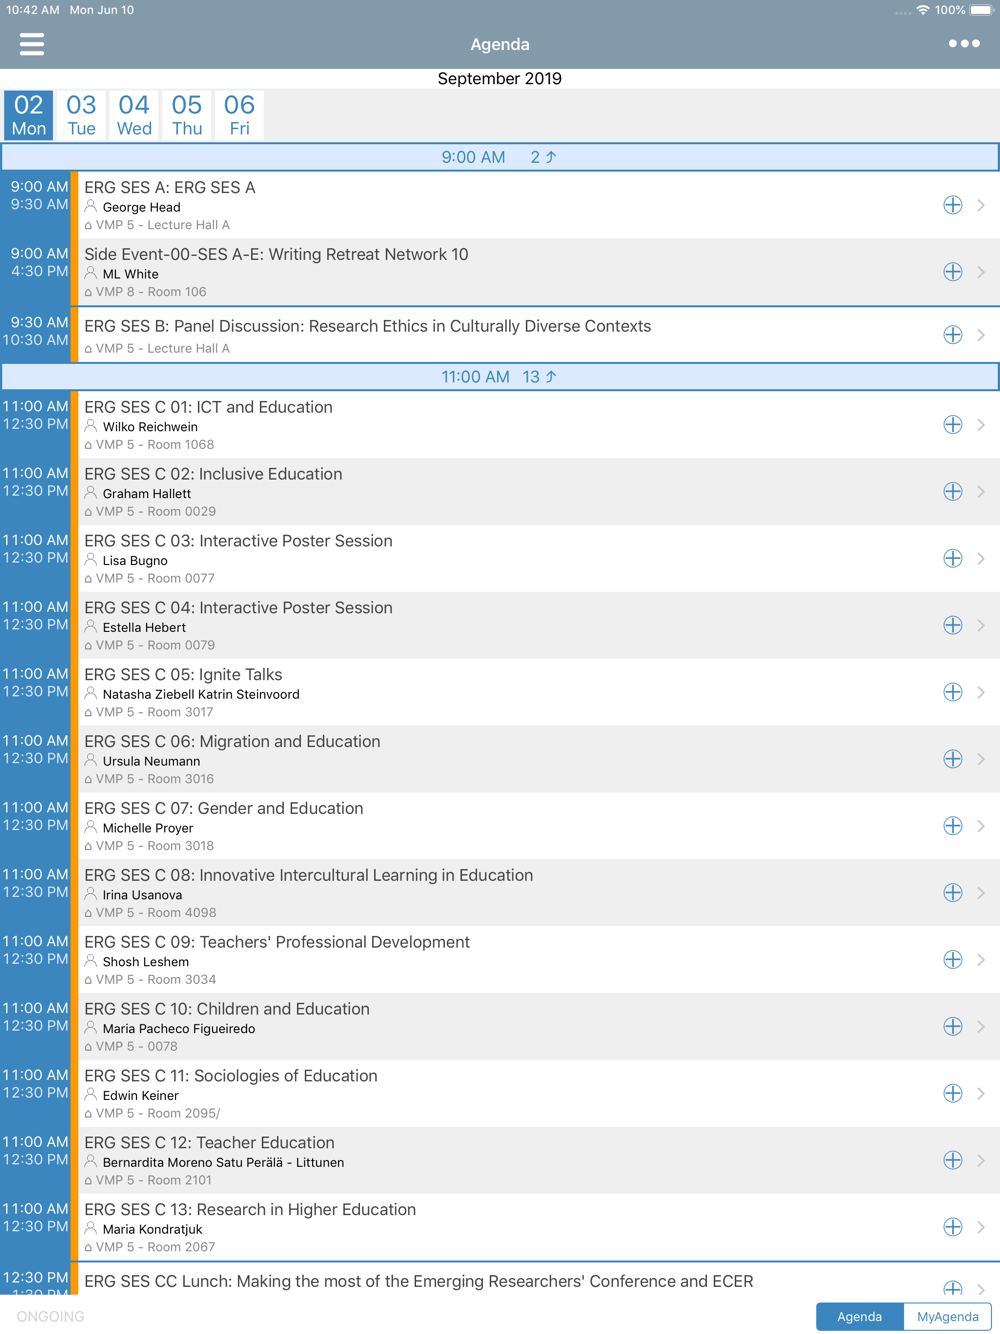The image size is (1000, 1334).
Task: Click location VMP 5 - Room 0077
Action: click(x=155, y=579)
